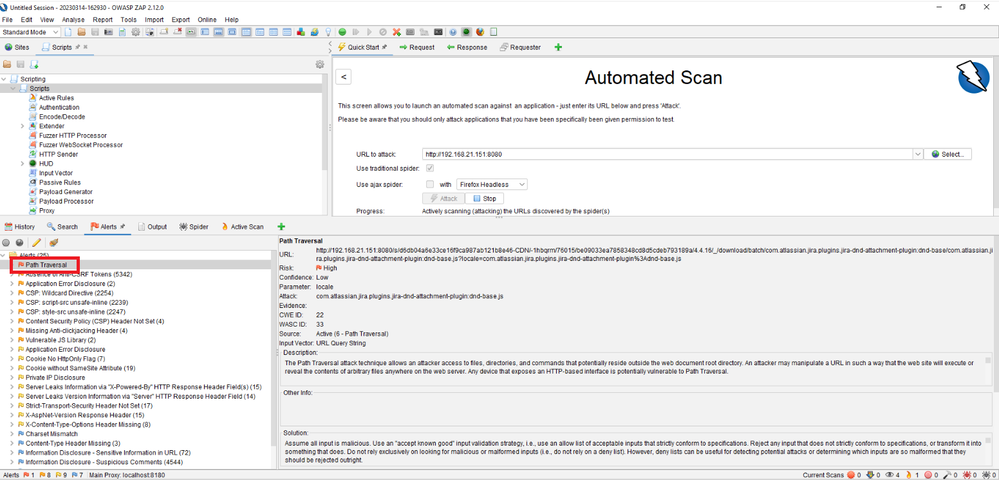Screen dimensions: 999x480
Task: Switch to the Active Scan tab
Action: pyautogui.click(x=242, y=226)
